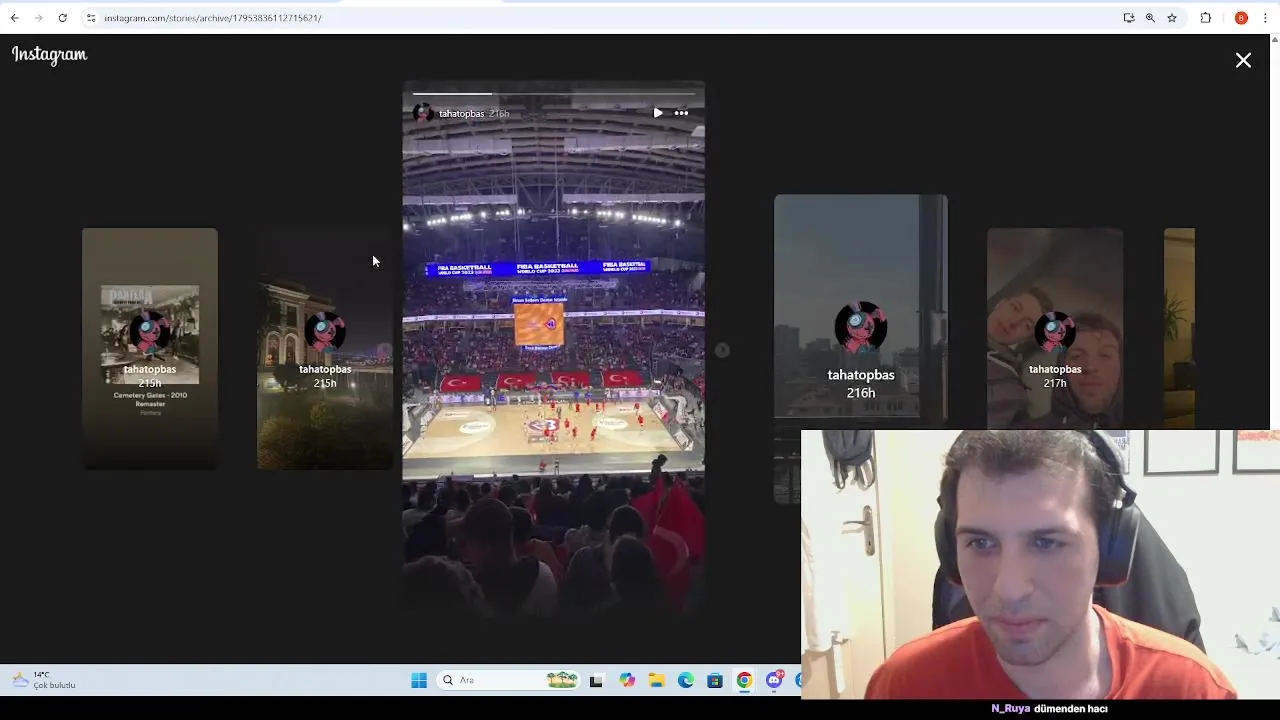
Task: Play the paused basketball story
Action: click(x=657, y=113)
